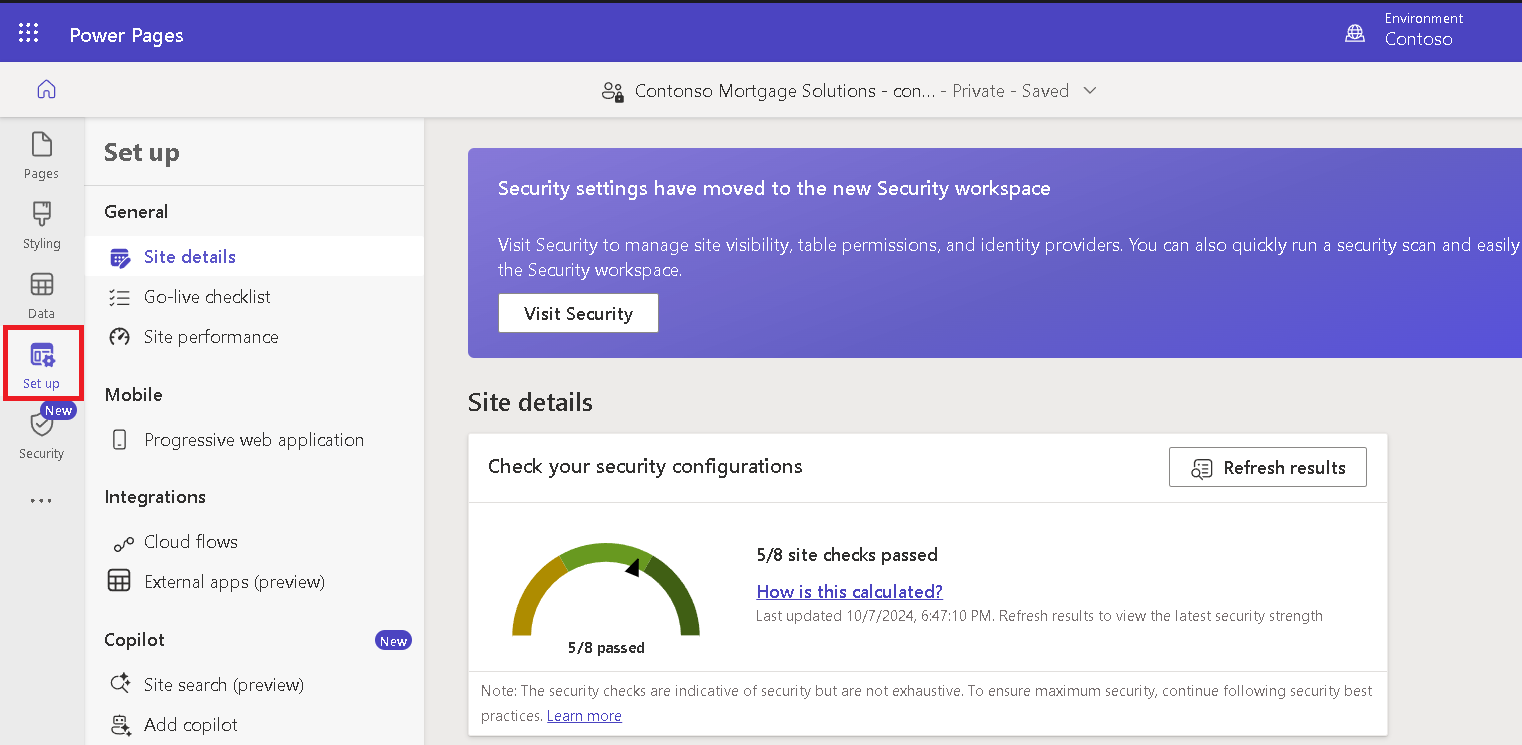Viewport: 1522px width, 745px height.
Task: Open the Pages workspace
Action: [x=41, y=155]
